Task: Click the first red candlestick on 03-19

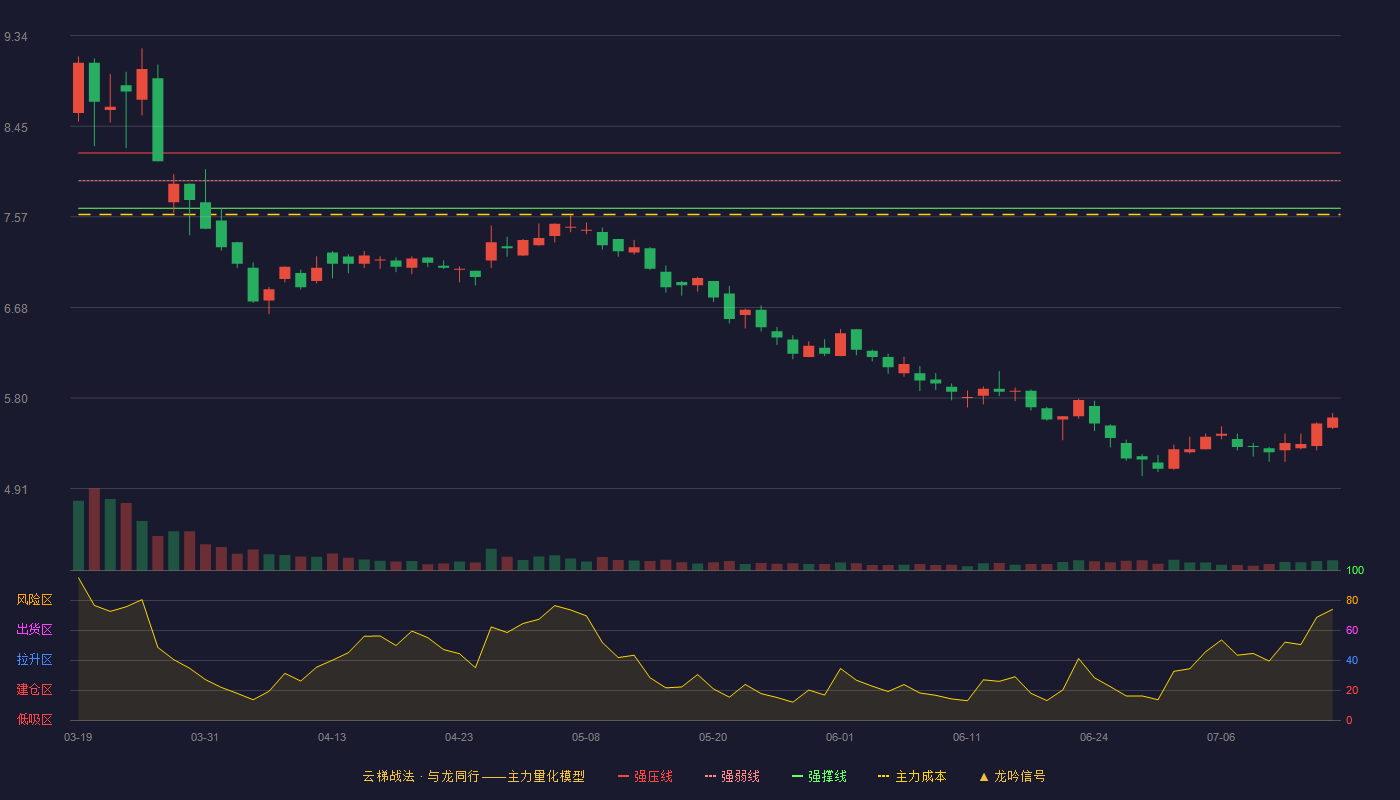Action: (78, 88)
